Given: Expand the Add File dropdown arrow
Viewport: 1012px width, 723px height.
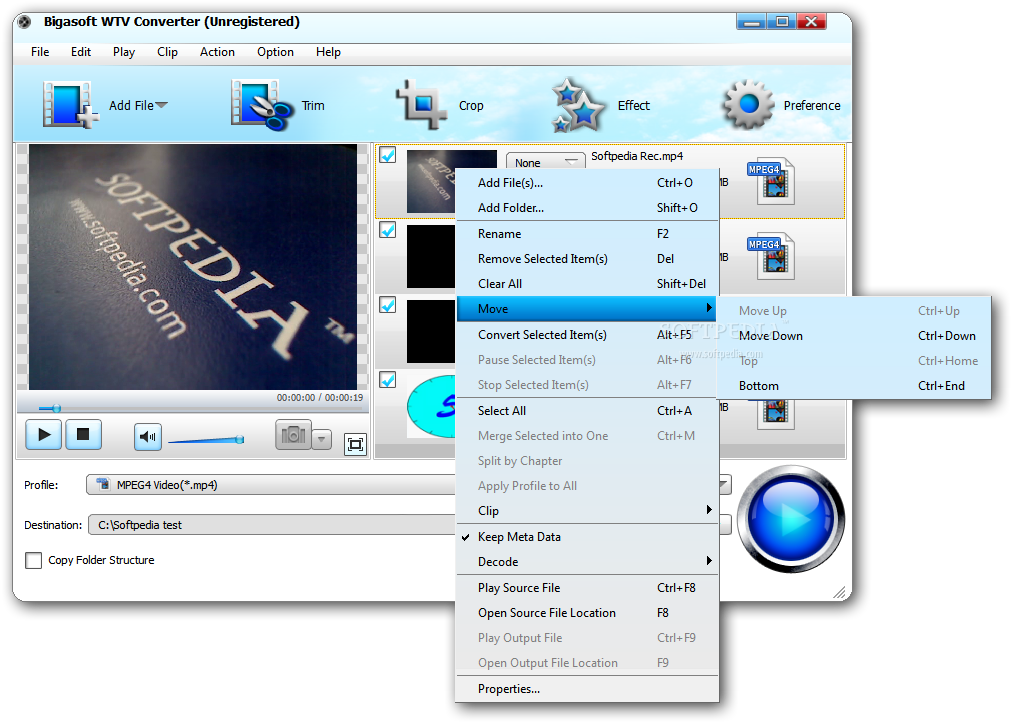Looking at the screenshot, I should [x=161, y=105].
